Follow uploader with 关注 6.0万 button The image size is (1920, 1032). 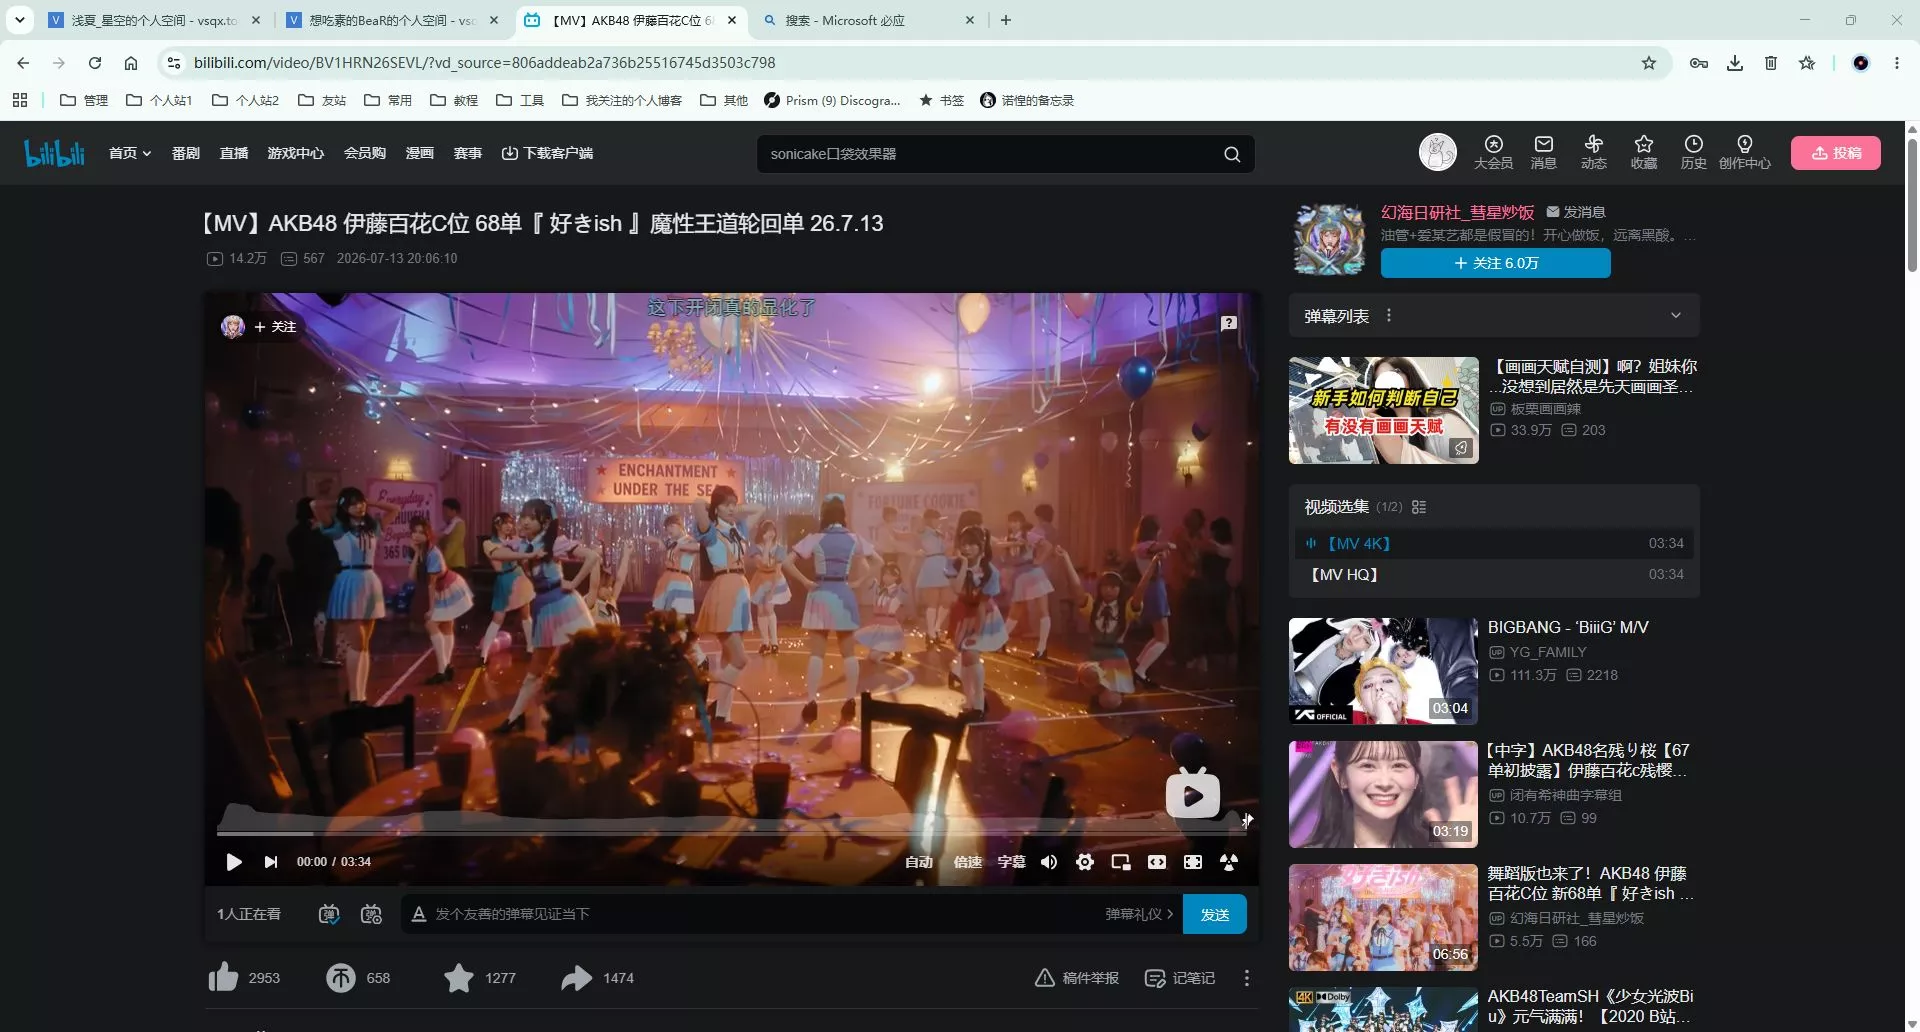click(x=1495, y=263)
